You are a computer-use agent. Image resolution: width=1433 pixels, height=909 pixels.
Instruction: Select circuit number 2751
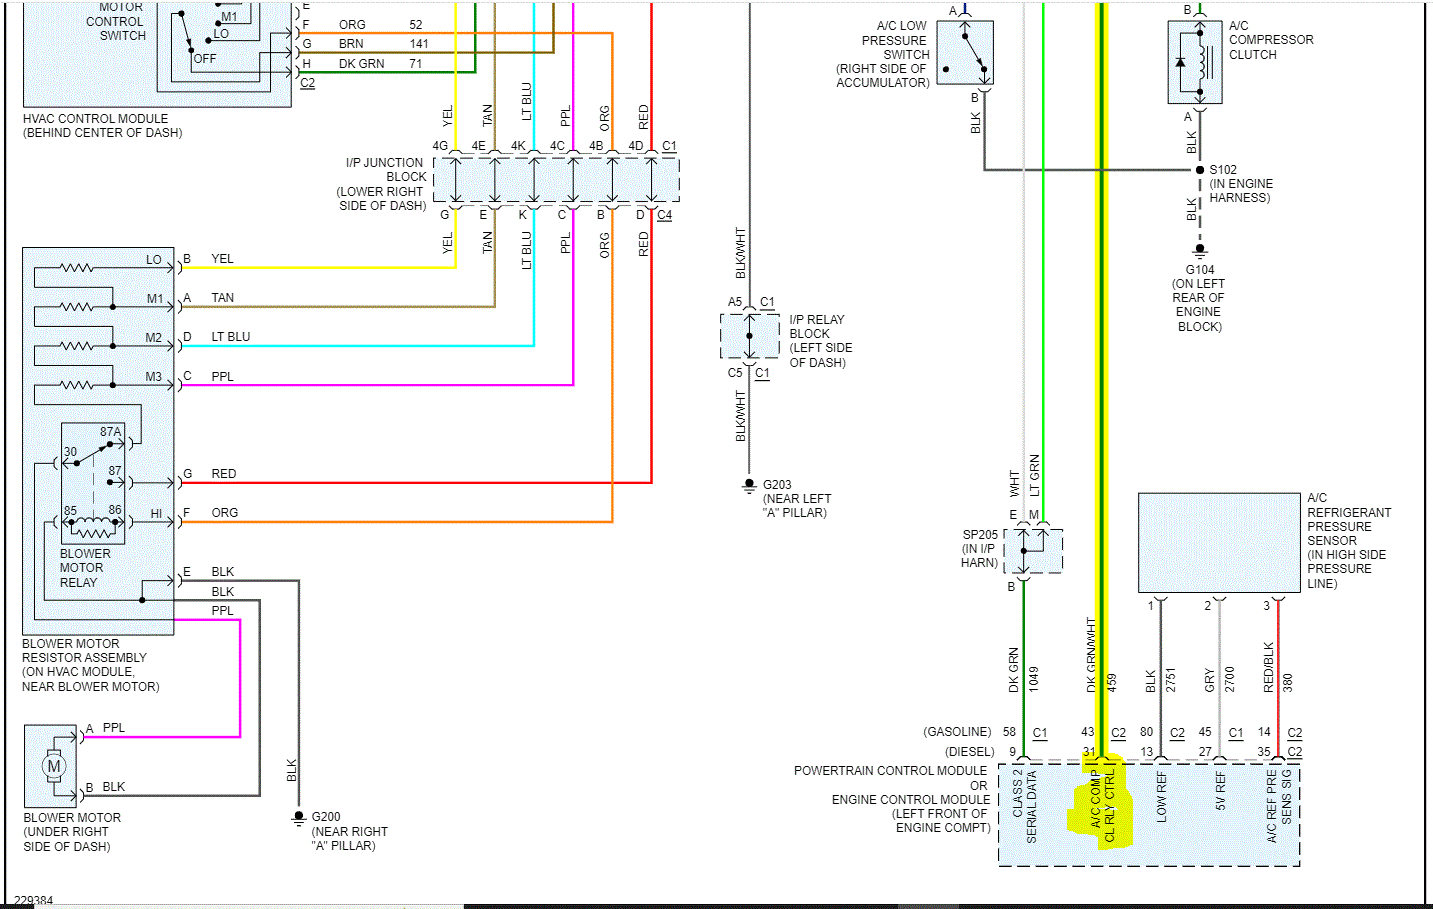click(1170, 680)
